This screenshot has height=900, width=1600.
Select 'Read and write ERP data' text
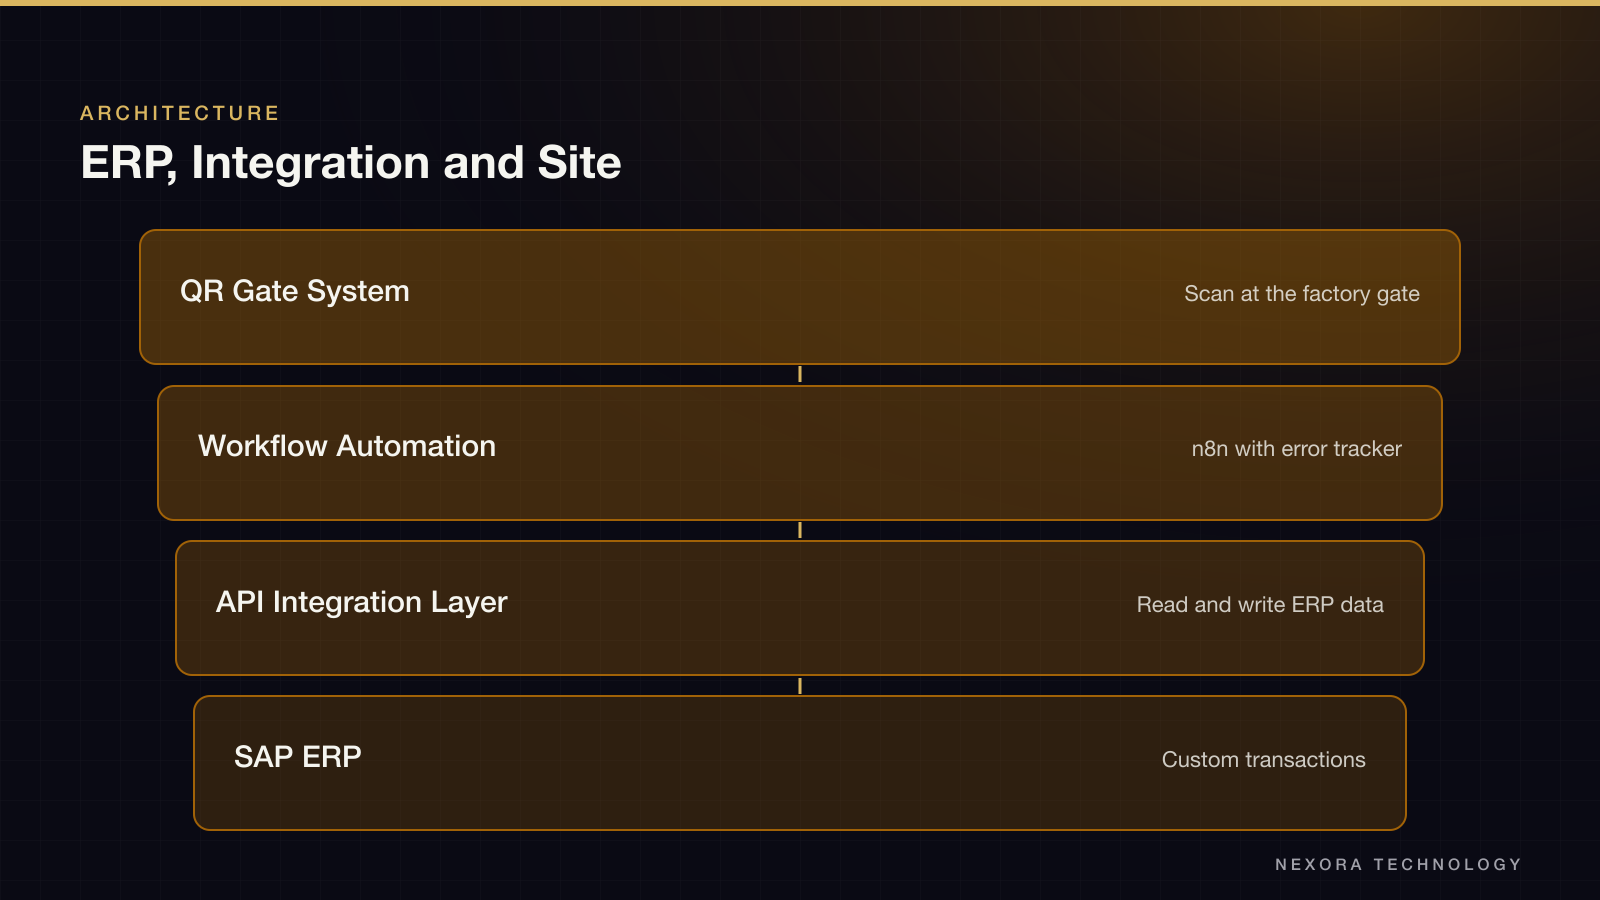click(x=1260, y=605)
